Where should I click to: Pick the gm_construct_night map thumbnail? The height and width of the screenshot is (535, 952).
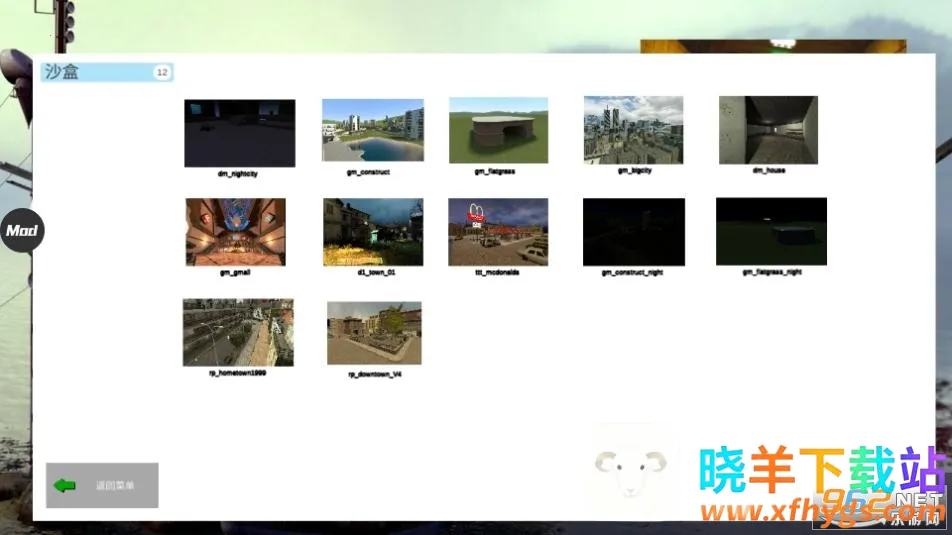point(633,232)
